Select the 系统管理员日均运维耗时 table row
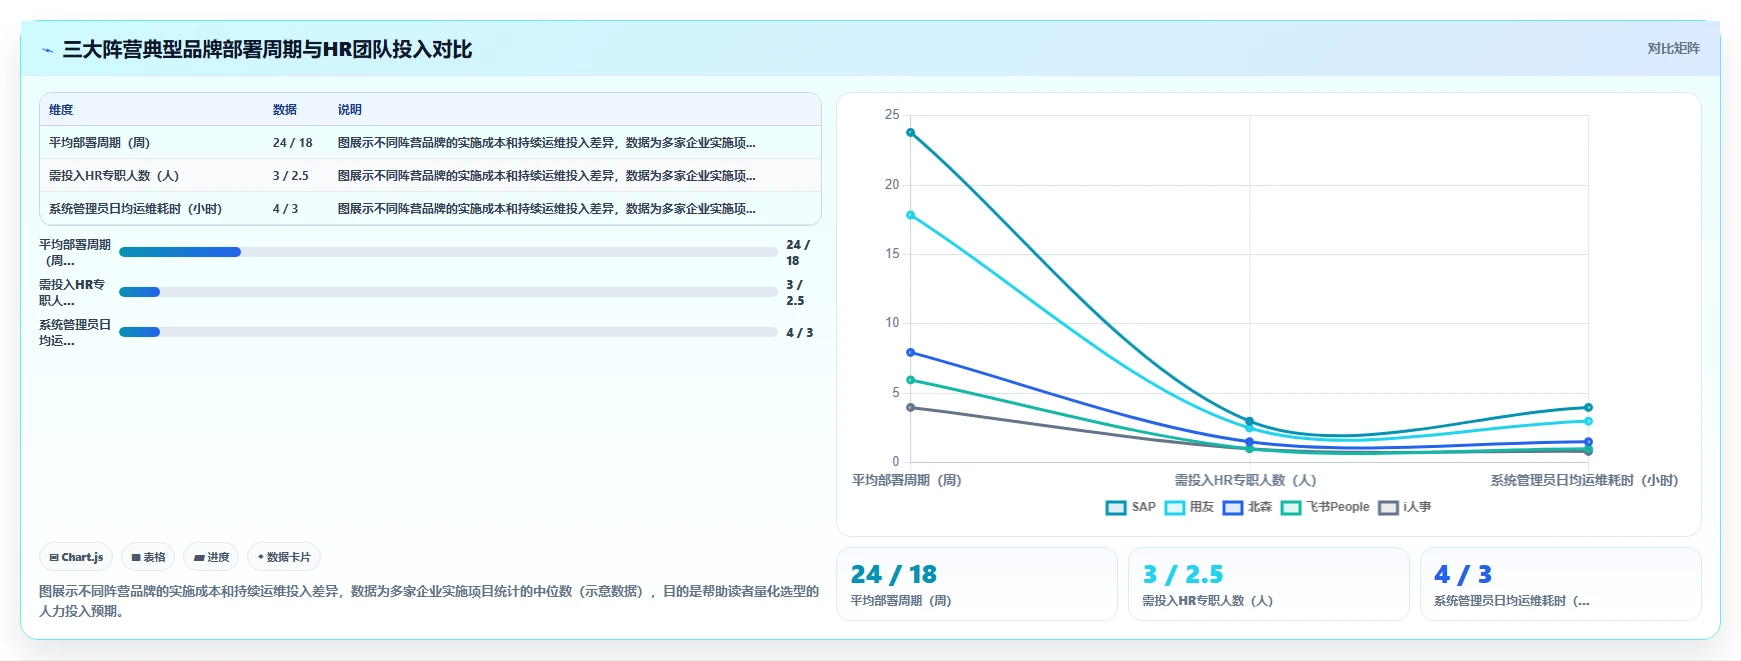Viewport: 1741px width, 661px height. [x=430, y=208]
